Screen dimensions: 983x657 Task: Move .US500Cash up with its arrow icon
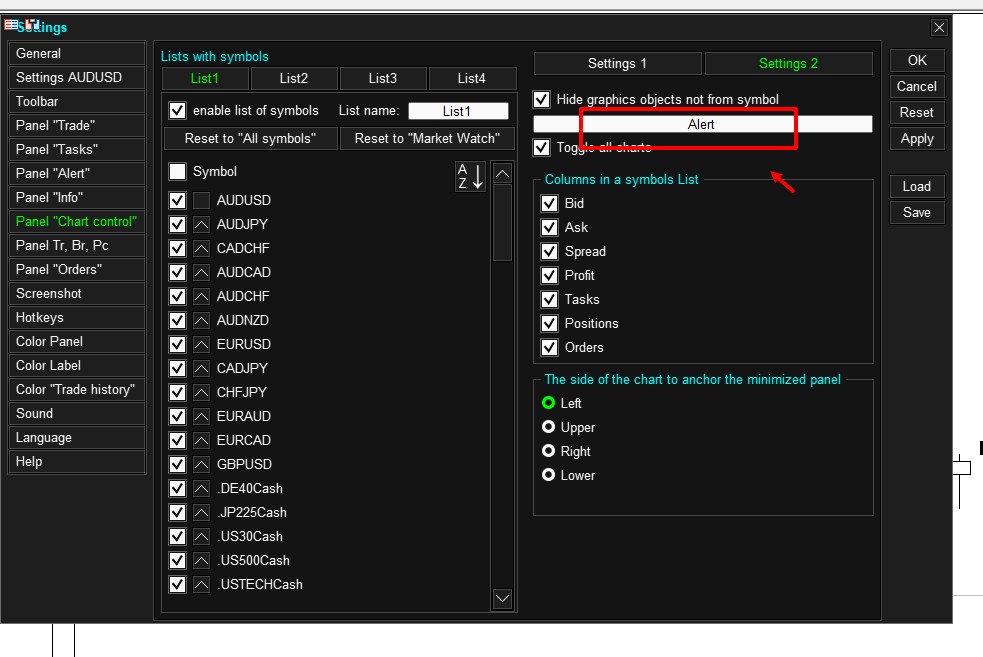(x=201, y=560)
